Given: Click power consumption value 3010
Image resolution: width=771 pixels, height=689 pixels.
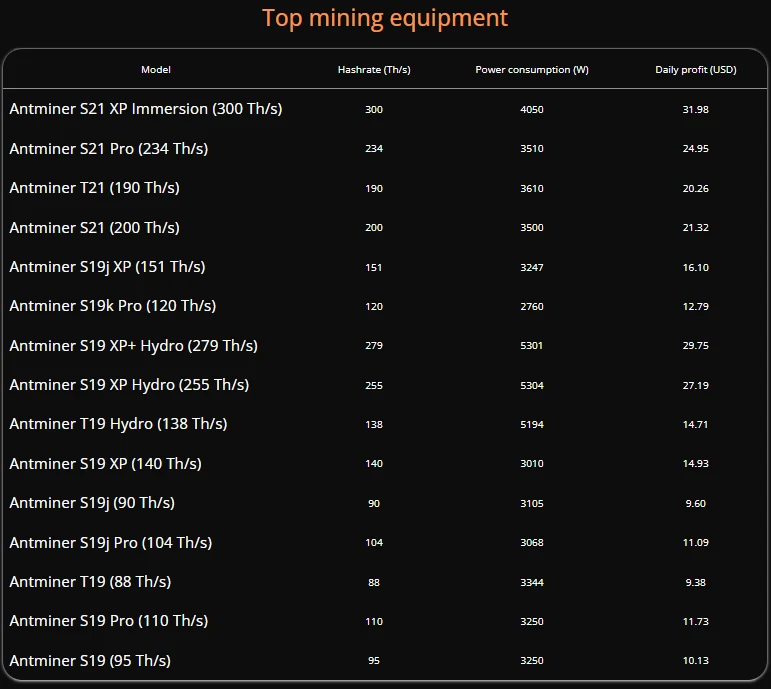Looking at the screenshot, I should 532,464.
